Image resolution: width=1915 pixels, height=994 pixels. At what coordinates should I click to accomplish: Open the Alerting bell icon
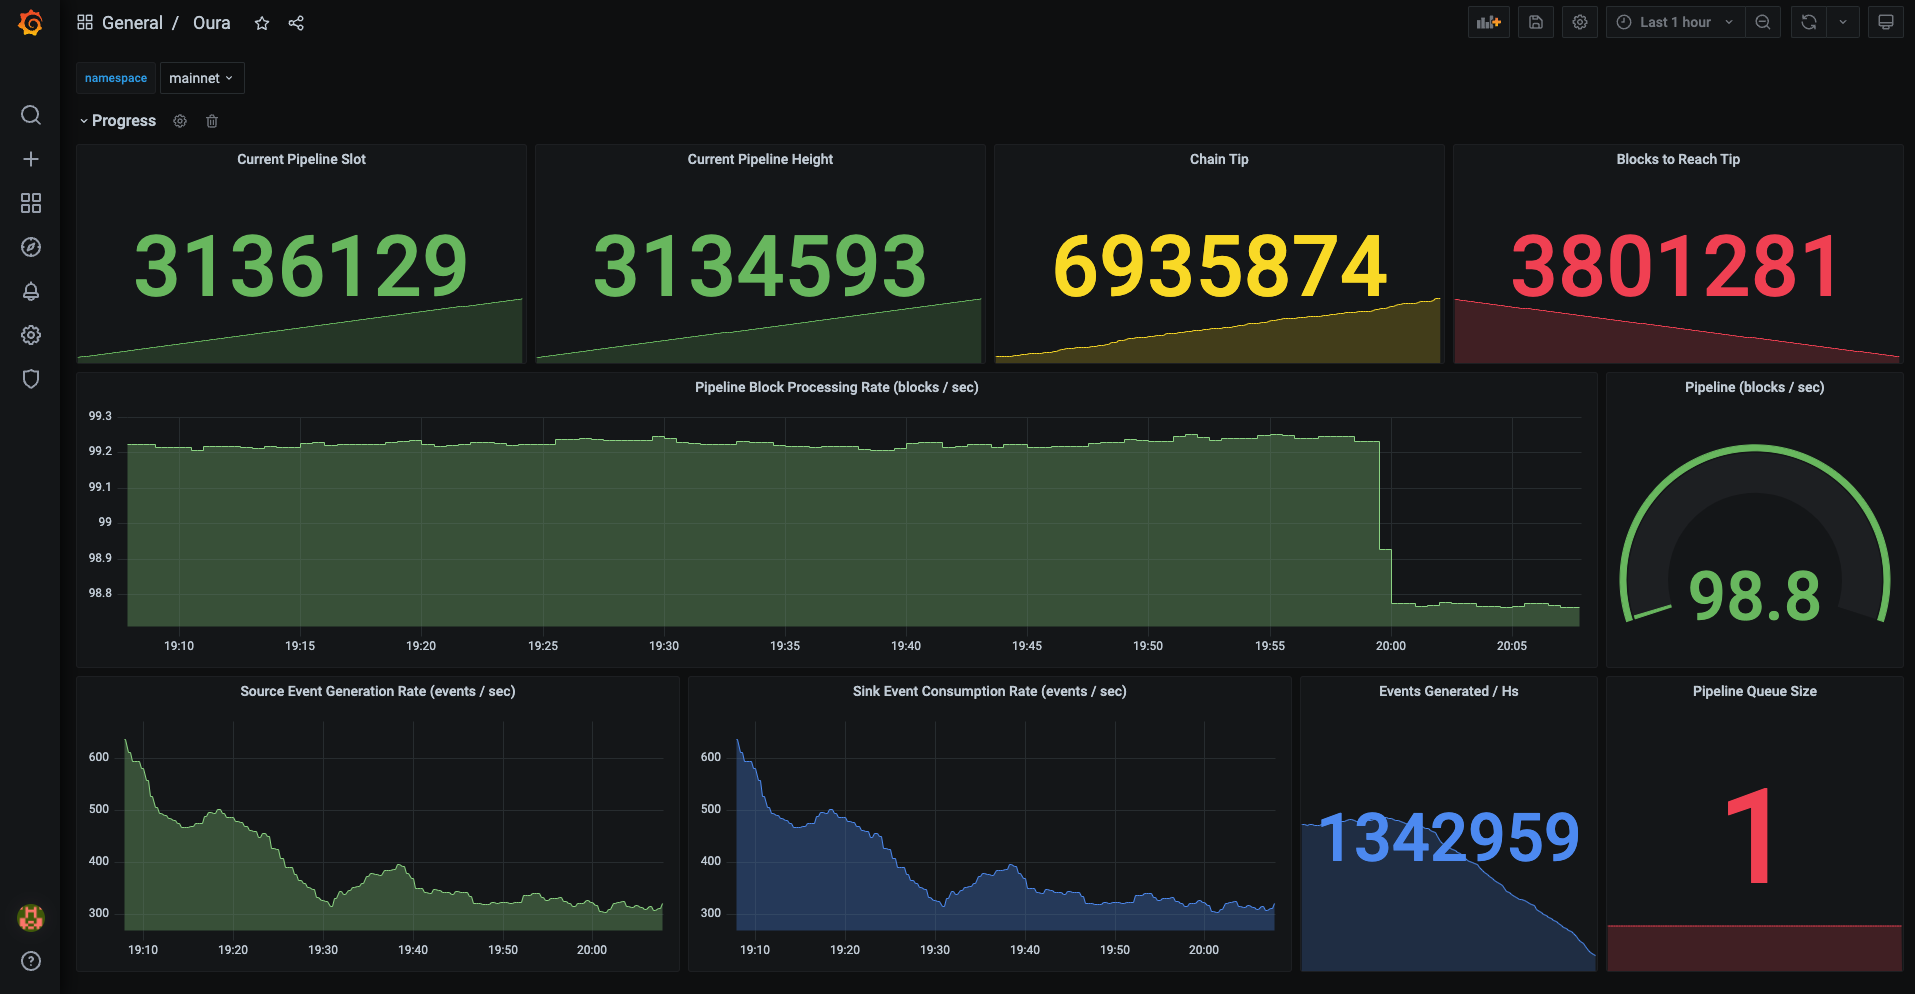(31, 291)
